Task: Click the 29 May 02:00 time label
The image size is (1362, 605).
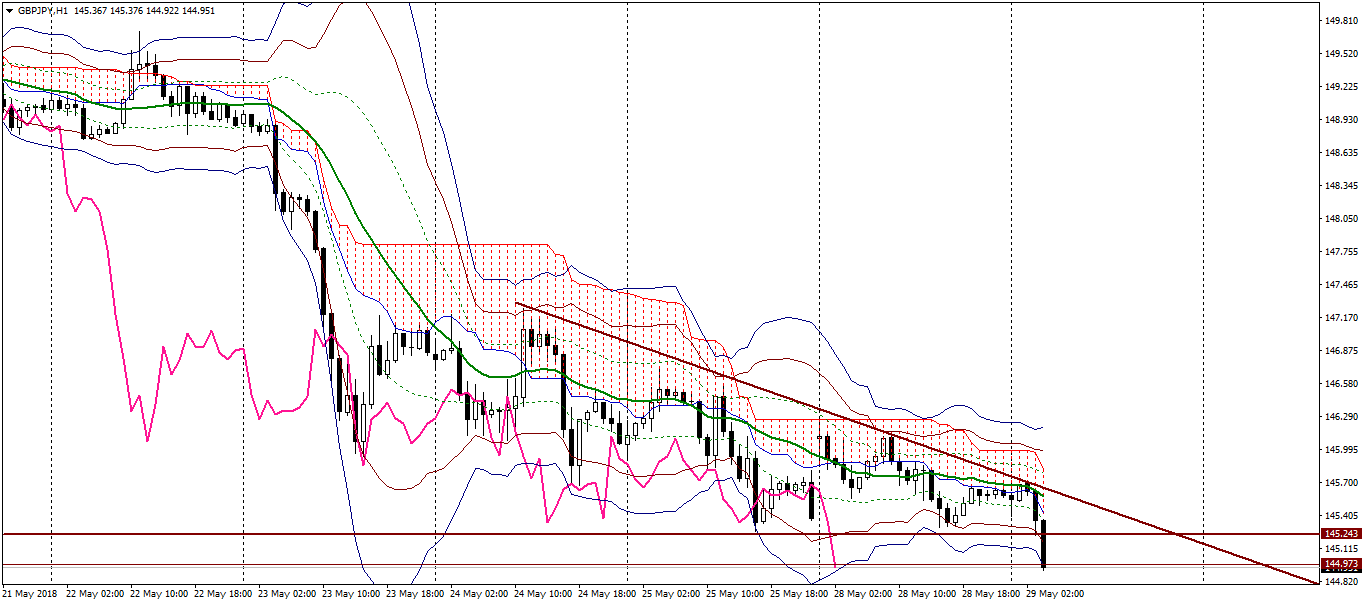Action: coord(1053,594)
